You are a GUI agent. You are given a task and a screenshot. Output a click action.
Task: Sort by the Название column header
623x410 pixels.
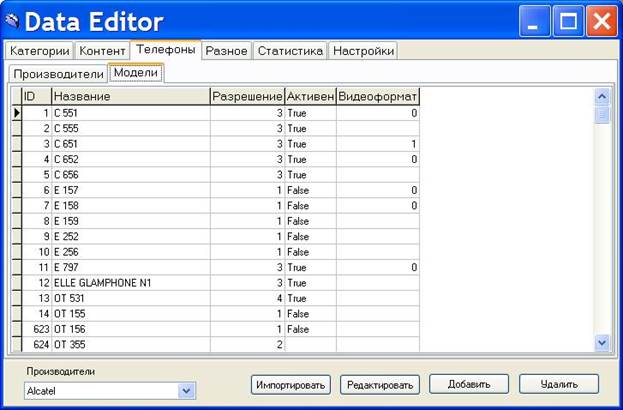pos(131,97)
